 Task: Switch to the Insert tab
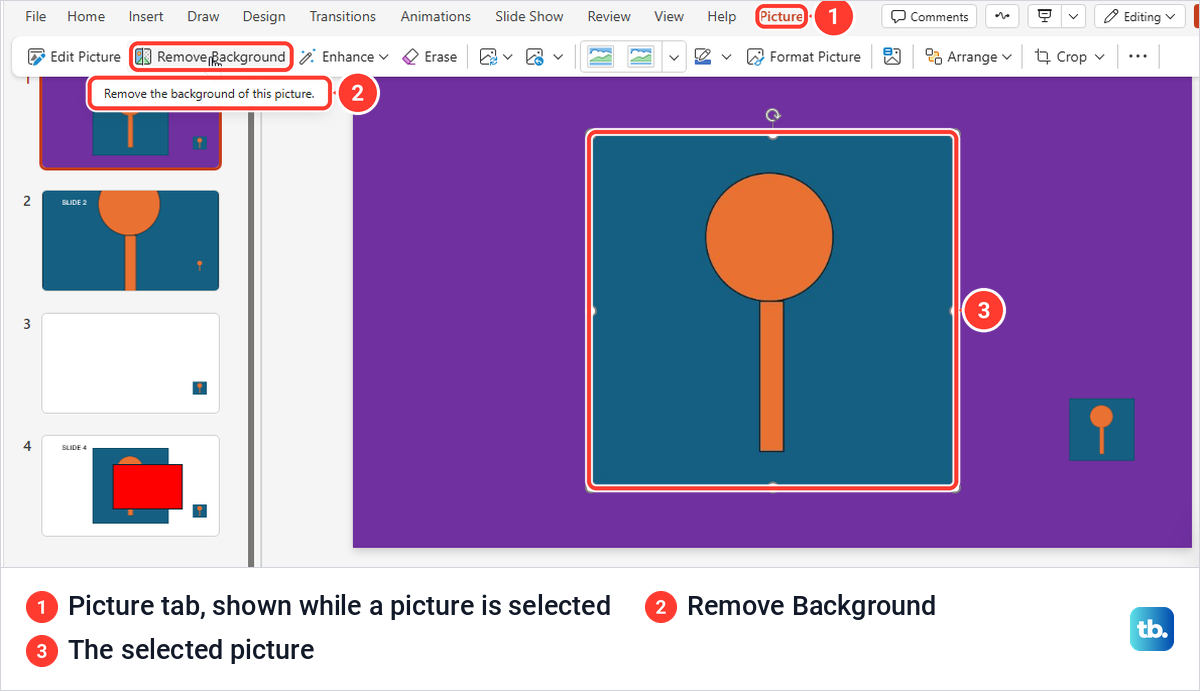[x=146, y=16]
